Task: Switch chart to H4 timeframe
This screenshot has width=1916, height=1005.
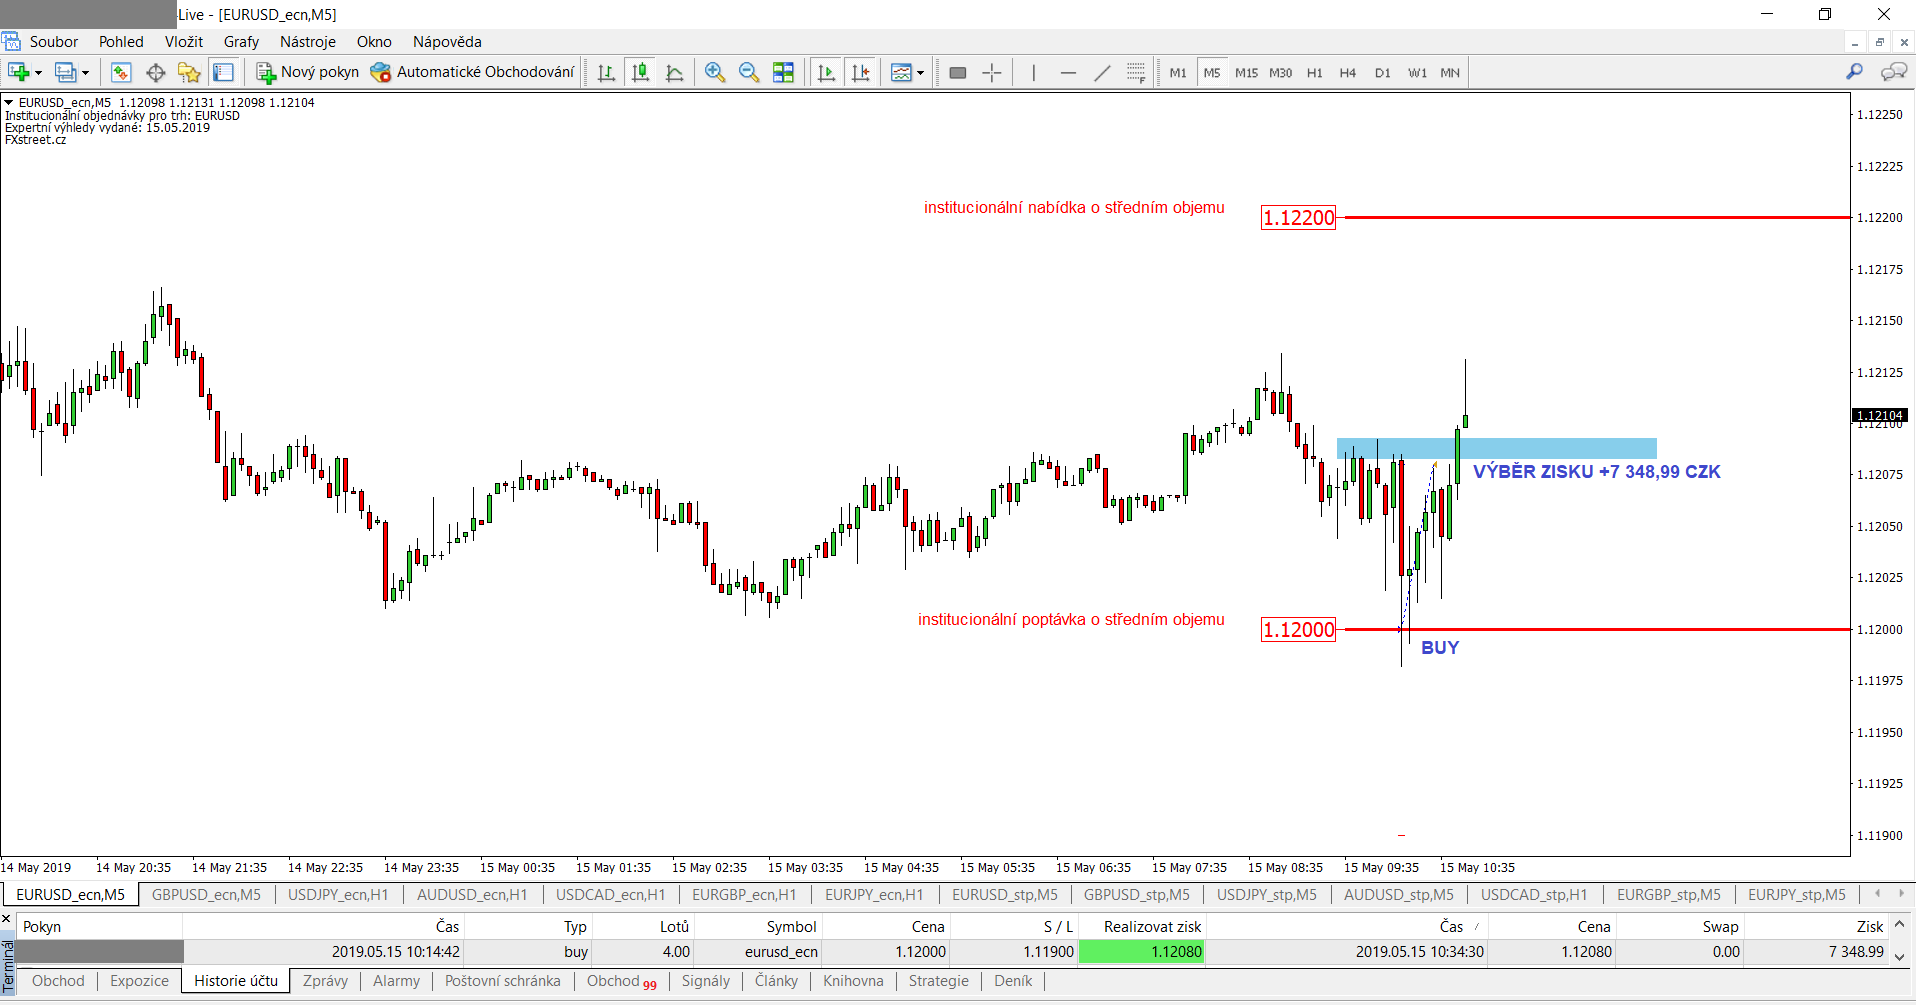Action: pos(1348,73)
